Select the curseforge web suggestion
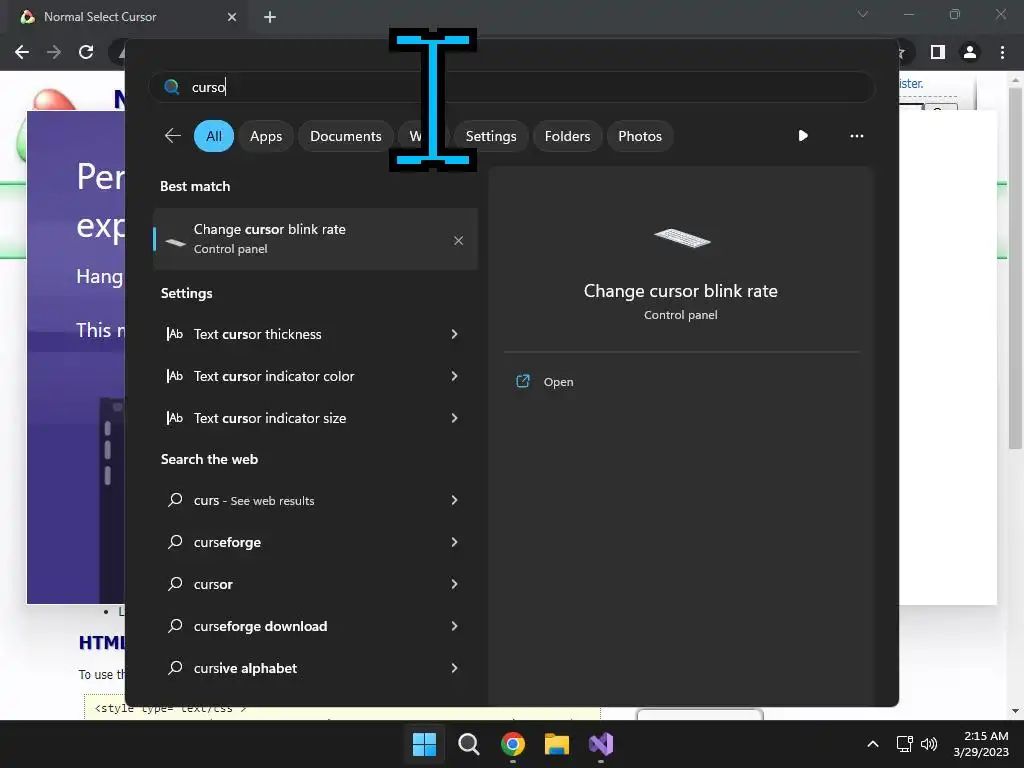Image resolution: width=1024 pixels, height=768 pixels. pyautogui.click(x=315, y=541)
